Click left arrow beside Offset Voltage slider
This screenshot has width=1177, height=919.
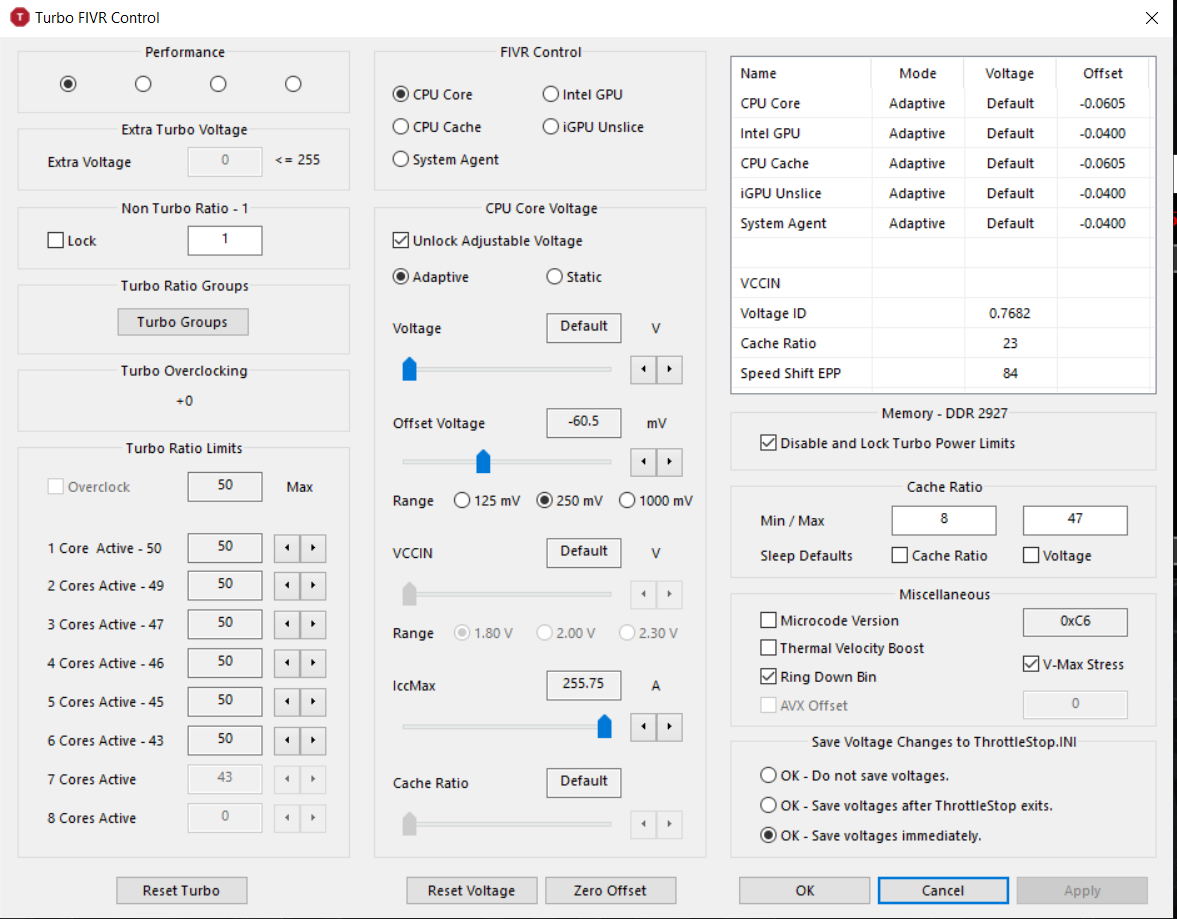click(x=643, y=463)
